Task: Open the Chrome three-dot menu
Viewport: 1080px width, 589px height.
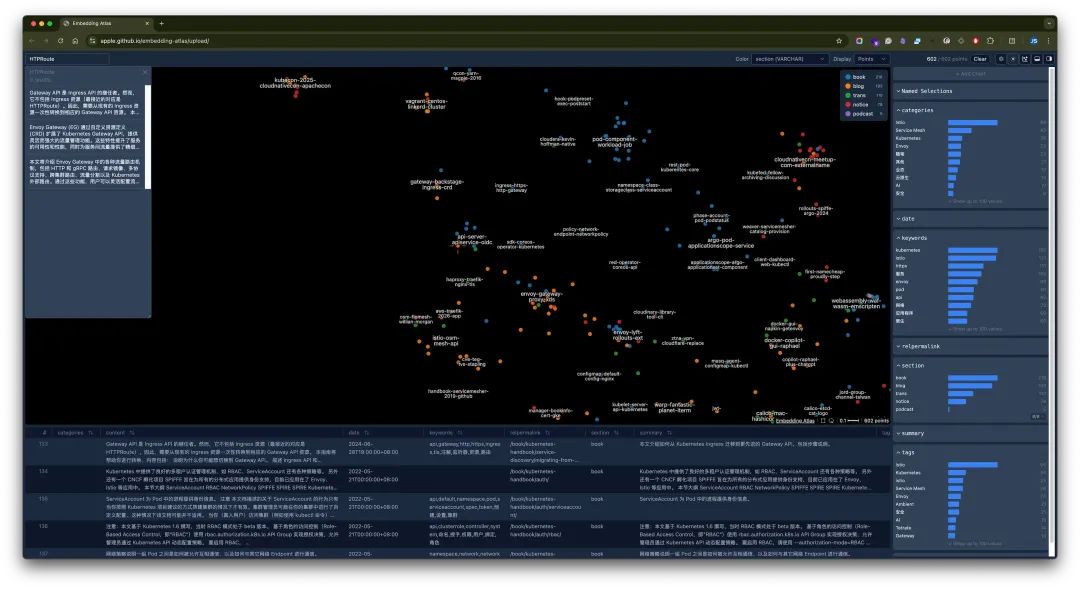Action: tap(1048, 41)
